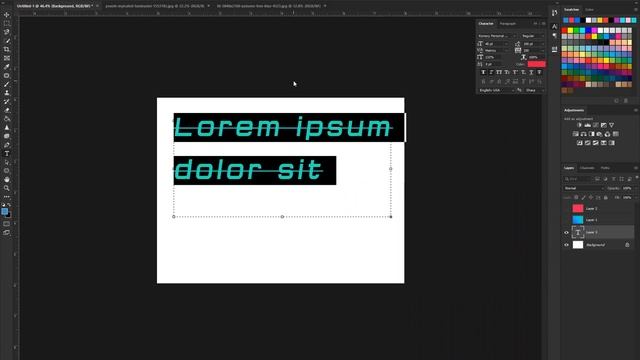Click the foreground color swatch

pyautogui.click(x=4, y=211)
